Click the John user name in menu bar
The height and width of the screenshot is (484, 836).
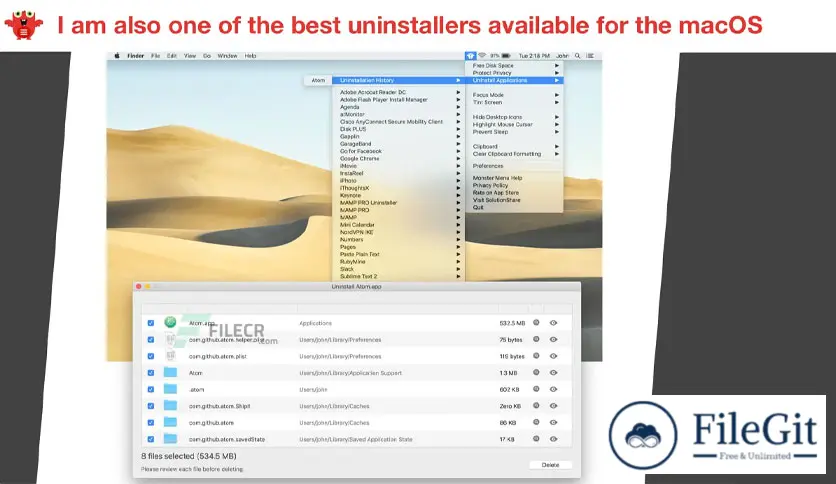point(562,55)
